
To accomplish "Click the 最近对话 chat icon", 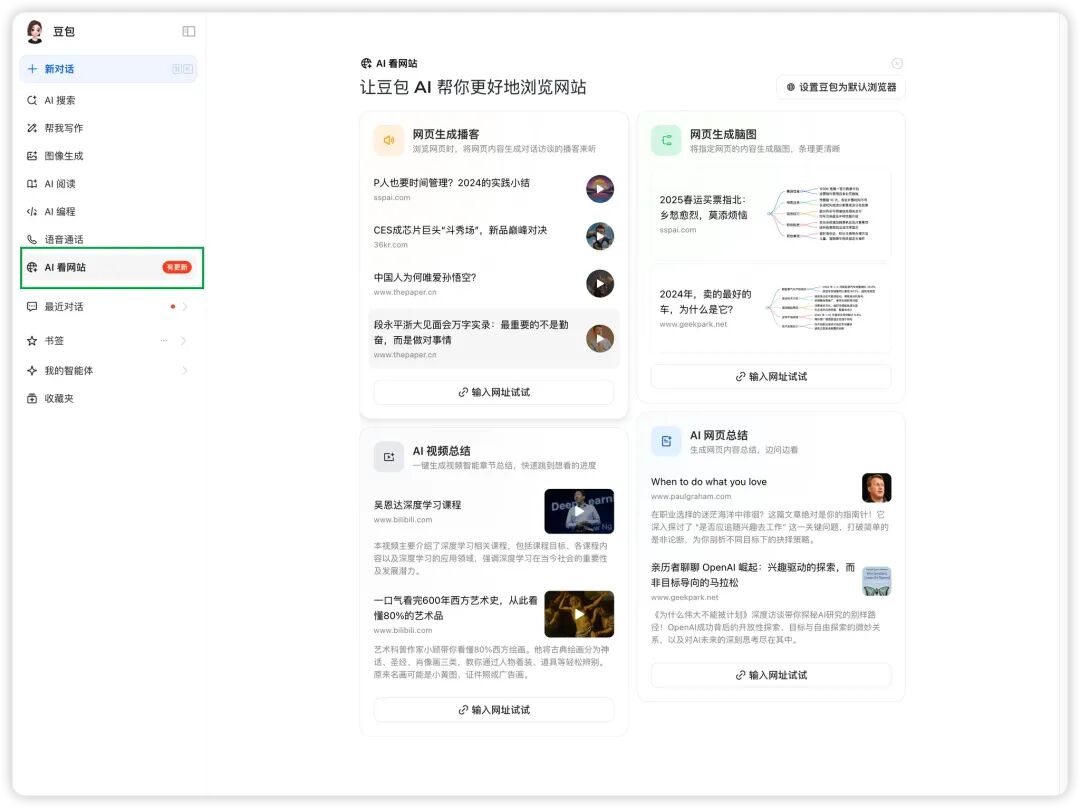I will coord(32,307).
